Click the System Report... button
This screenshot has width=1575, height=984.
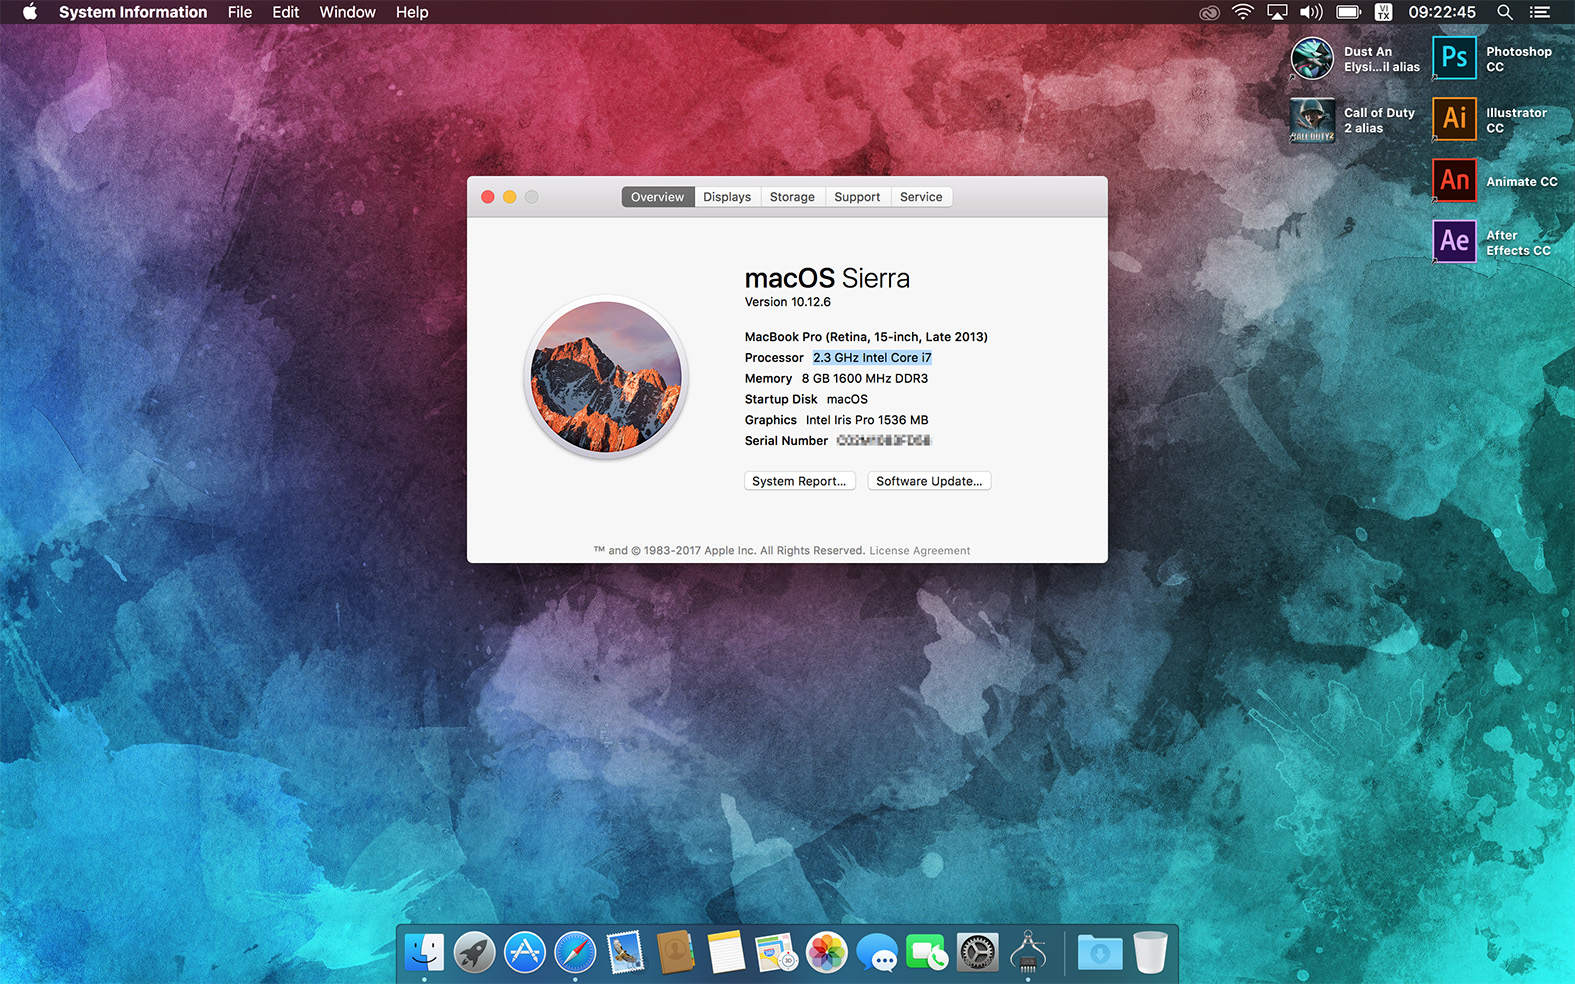[800, 481]
